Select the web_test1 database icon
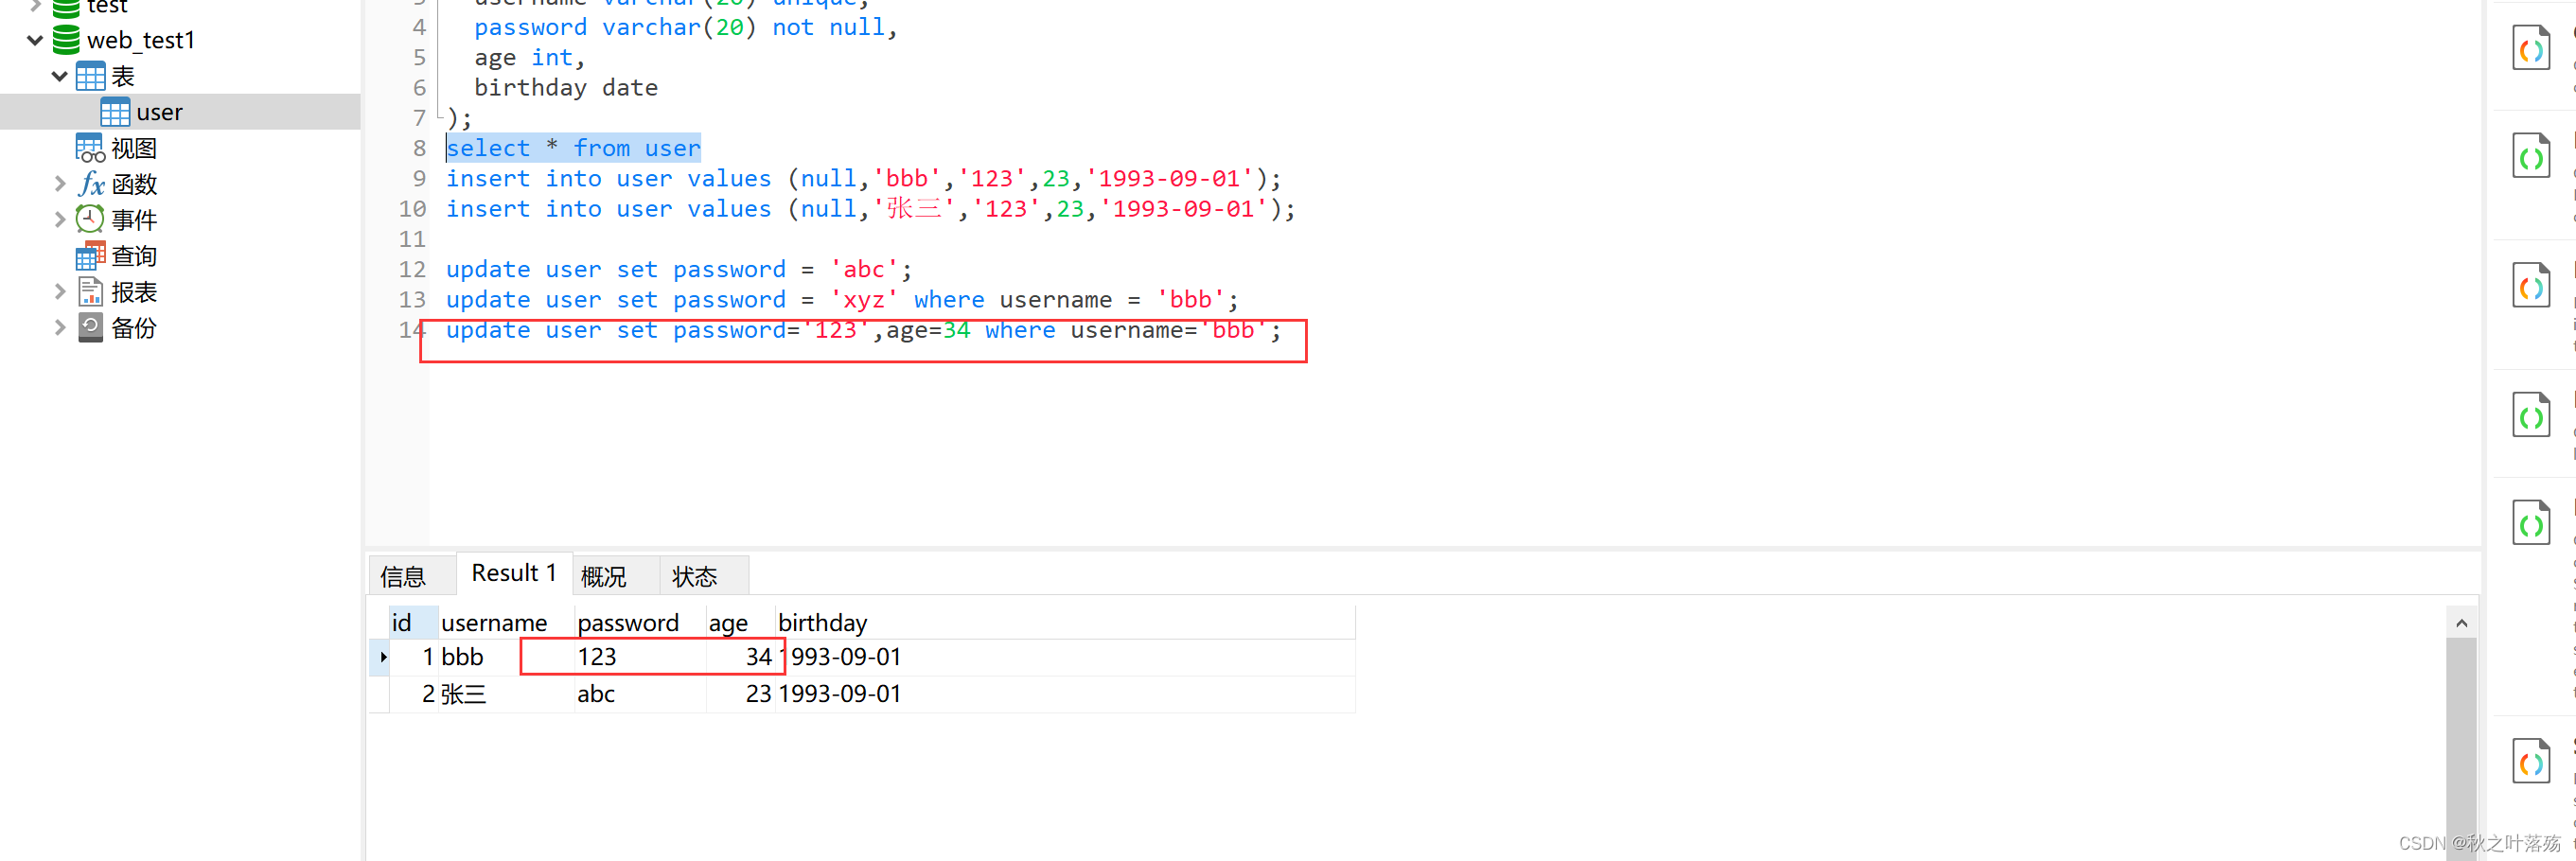 click(66, 40)
